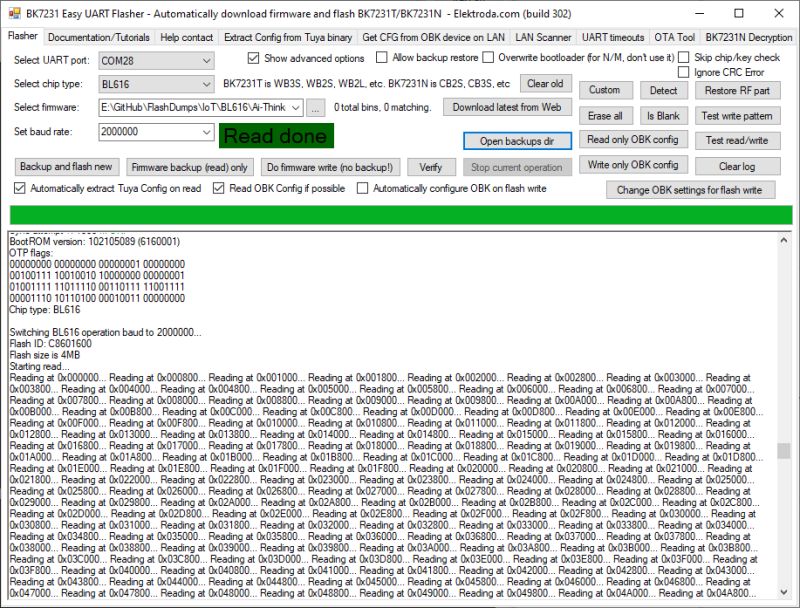800x608 pixels.
Task: Open the UART timeouts tab
Action: [613, 37]
